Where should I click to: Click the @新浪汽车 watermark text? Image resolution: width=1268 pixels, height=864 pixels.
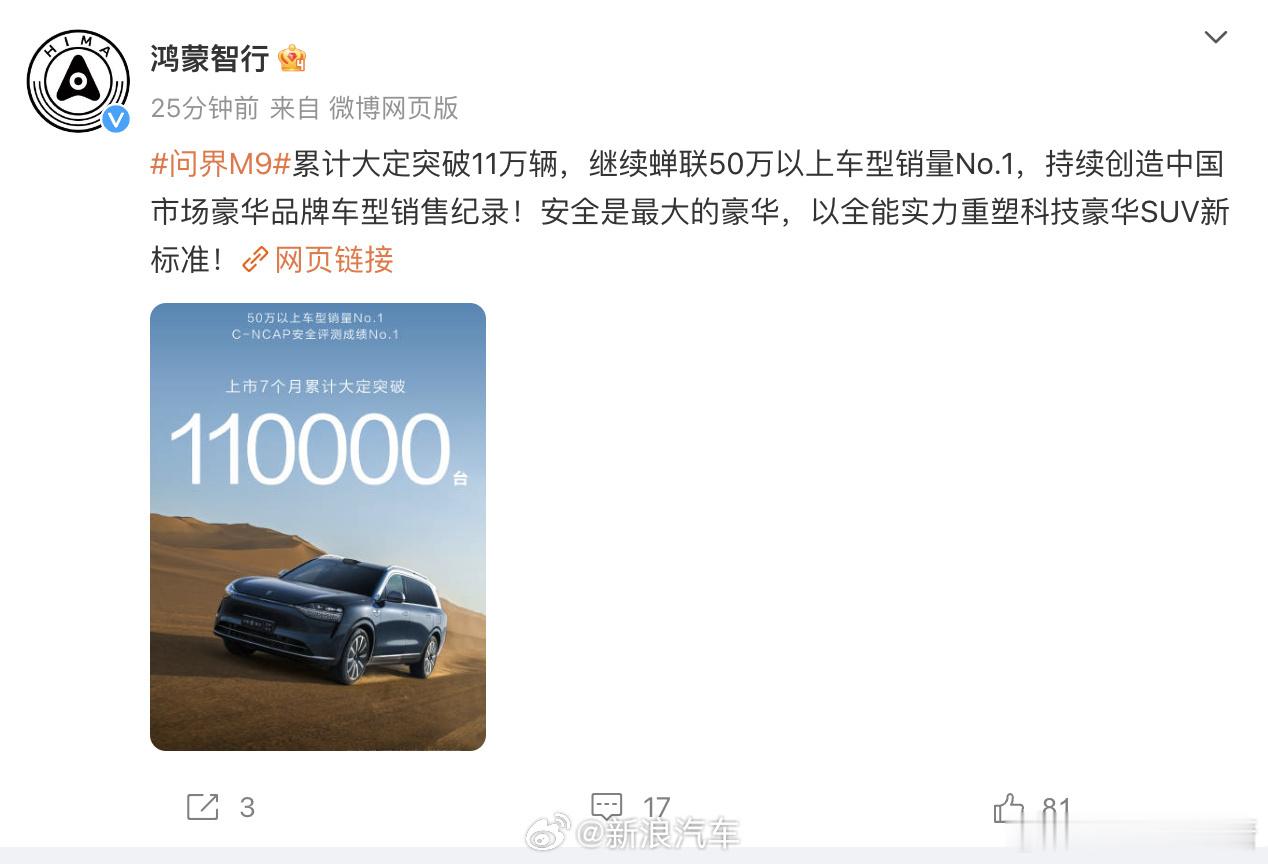(x=658, y=833)
